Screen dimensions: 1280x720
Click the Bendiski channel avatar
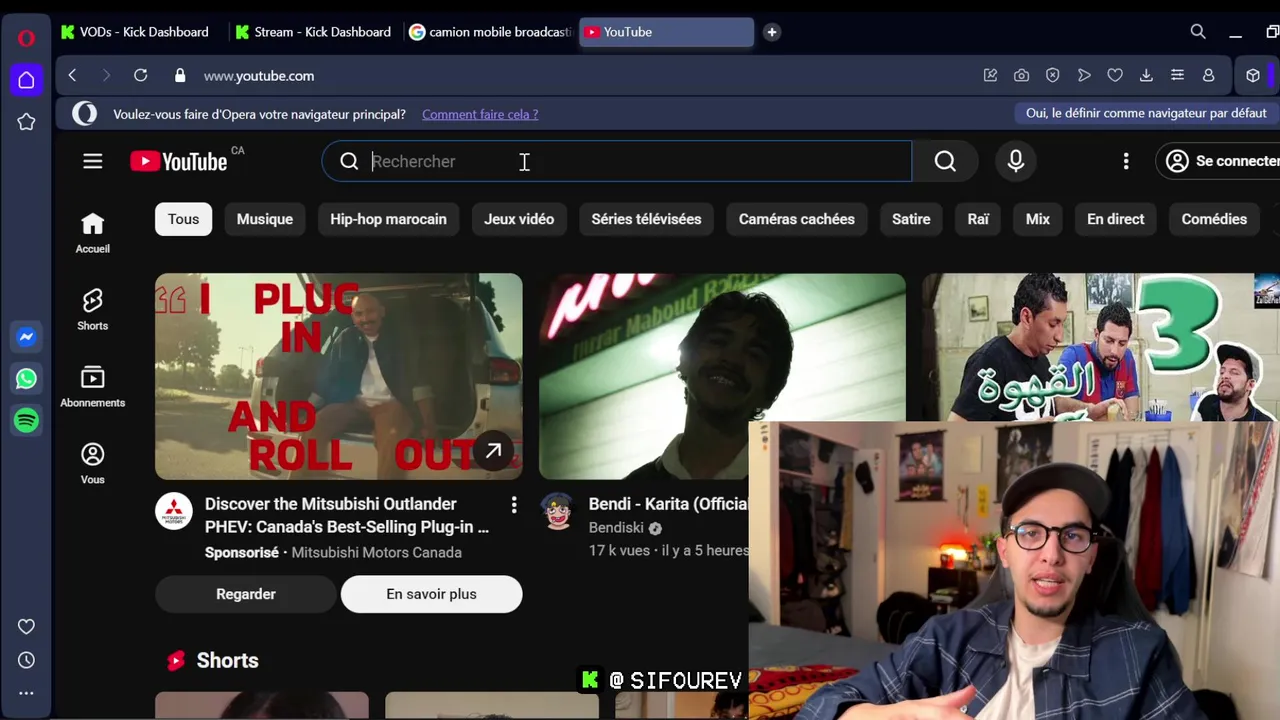(x=558, y=512)
